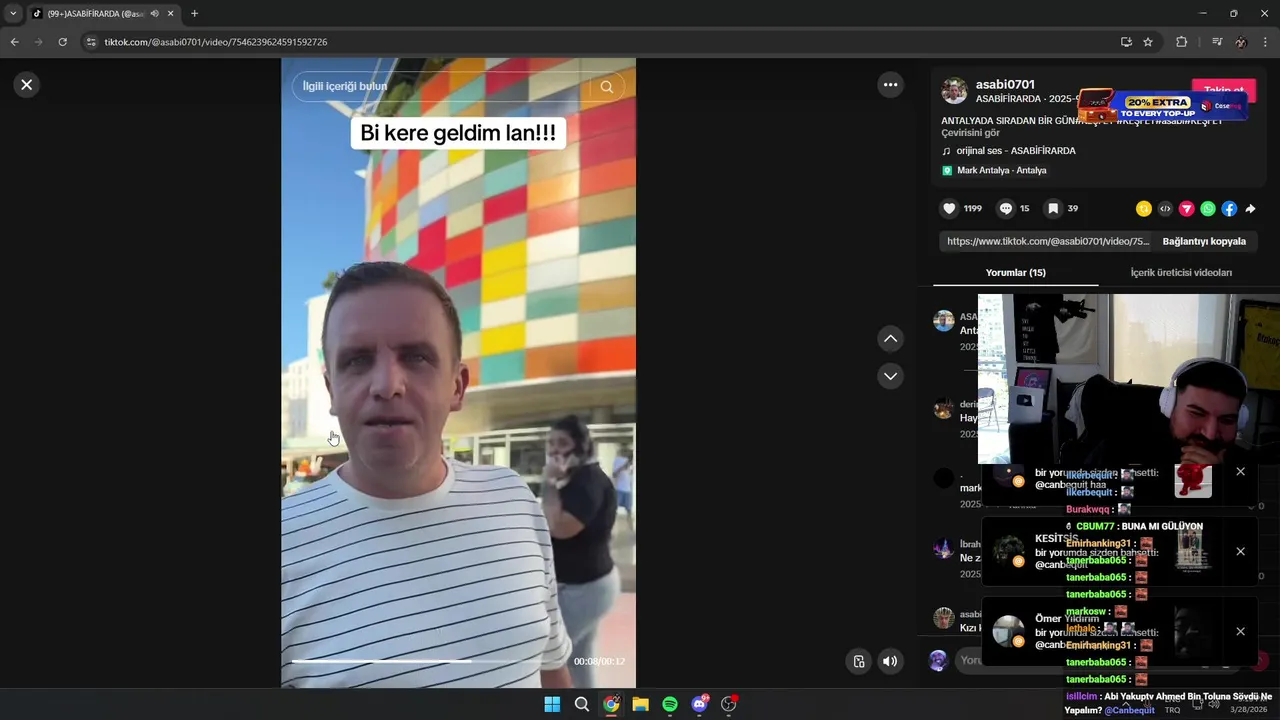Toggle the auto-scroll button beside volume
The image size is (1280, 720).
pos(858,661)
